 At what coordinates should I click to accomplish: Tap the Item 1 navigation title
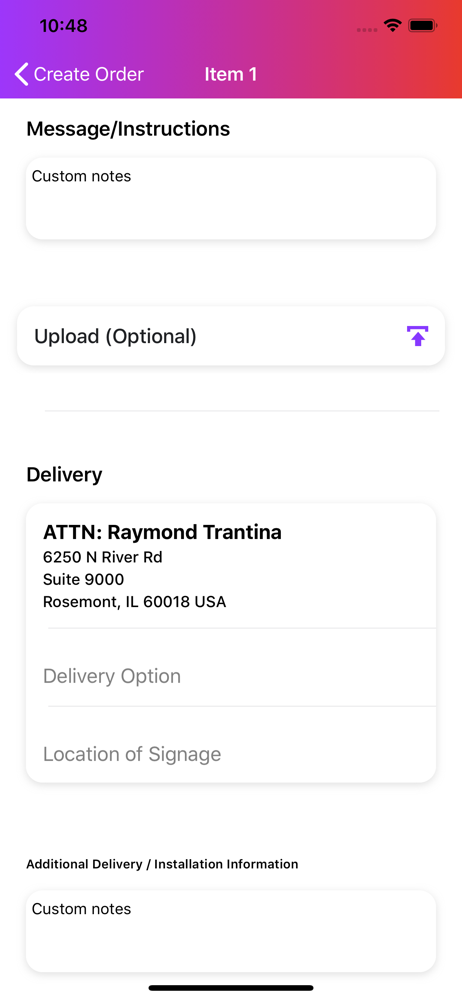pyautogui.click(x=231, y=75)
